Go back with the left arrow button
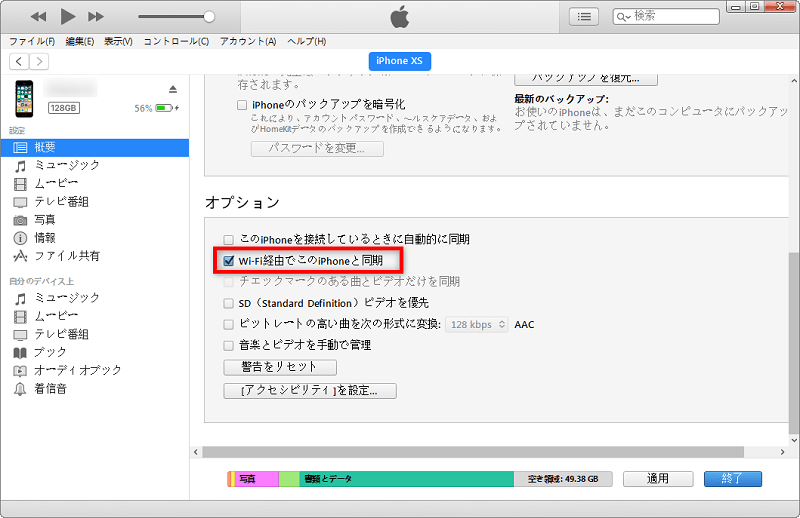 (x=19, y=62)
